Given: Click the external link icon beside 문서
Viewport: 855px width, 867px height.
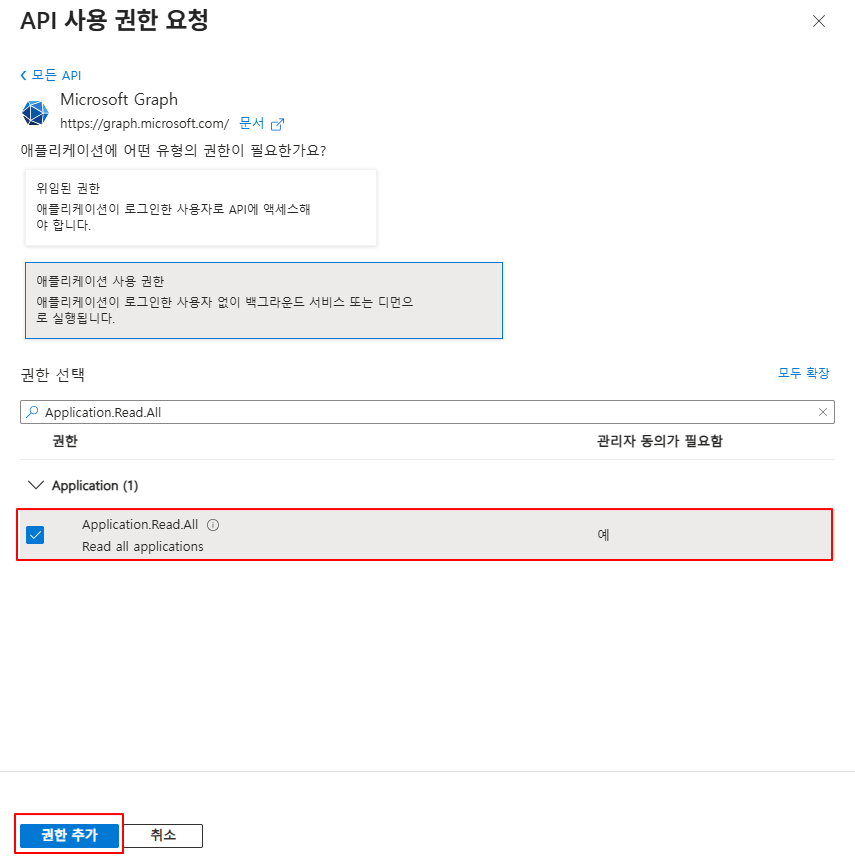Looking at the screenshot, I should (x=277, y=124).
